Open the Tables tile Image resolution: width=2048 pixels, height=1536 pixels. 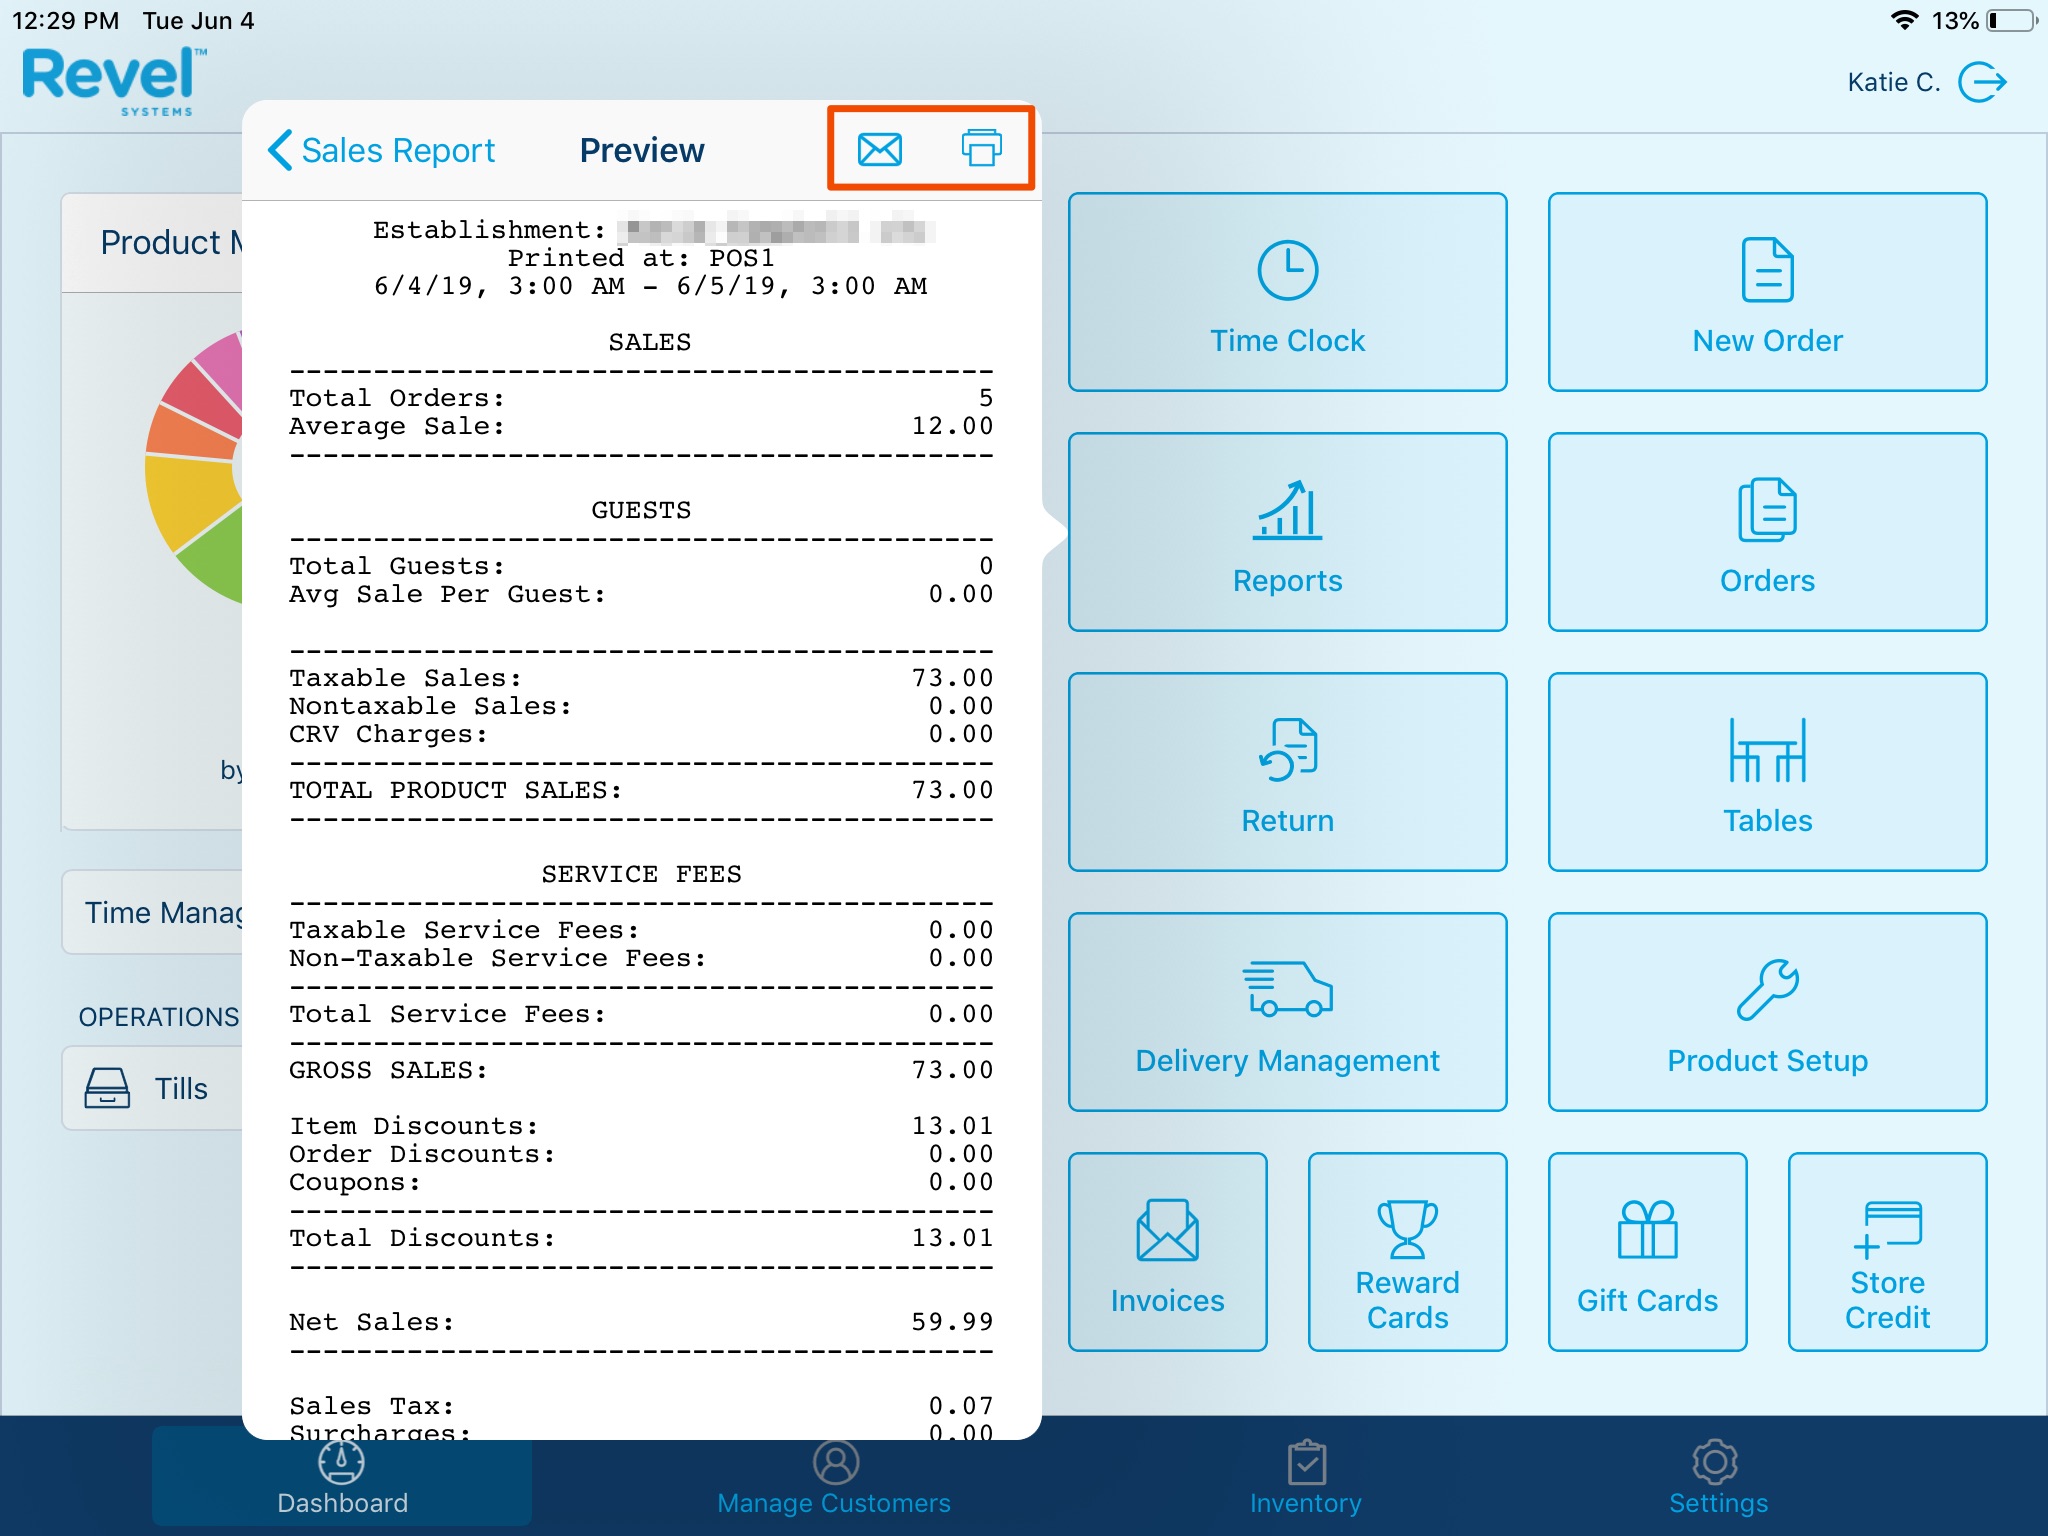[x=1767, y=772]
